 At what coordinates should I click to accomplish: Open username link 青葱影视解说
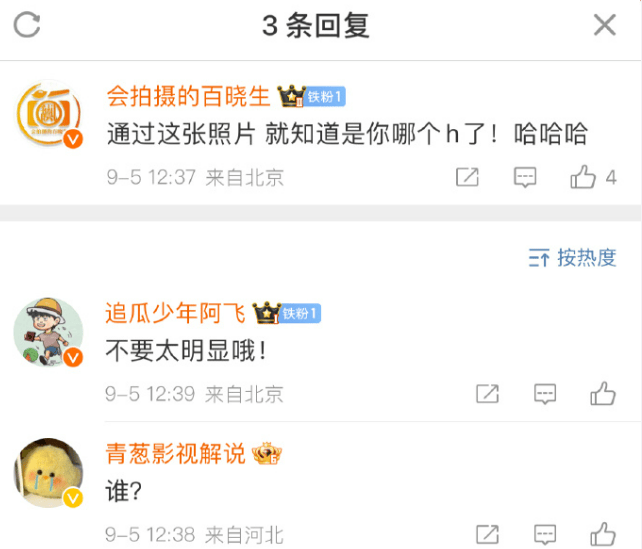(175, 454)
